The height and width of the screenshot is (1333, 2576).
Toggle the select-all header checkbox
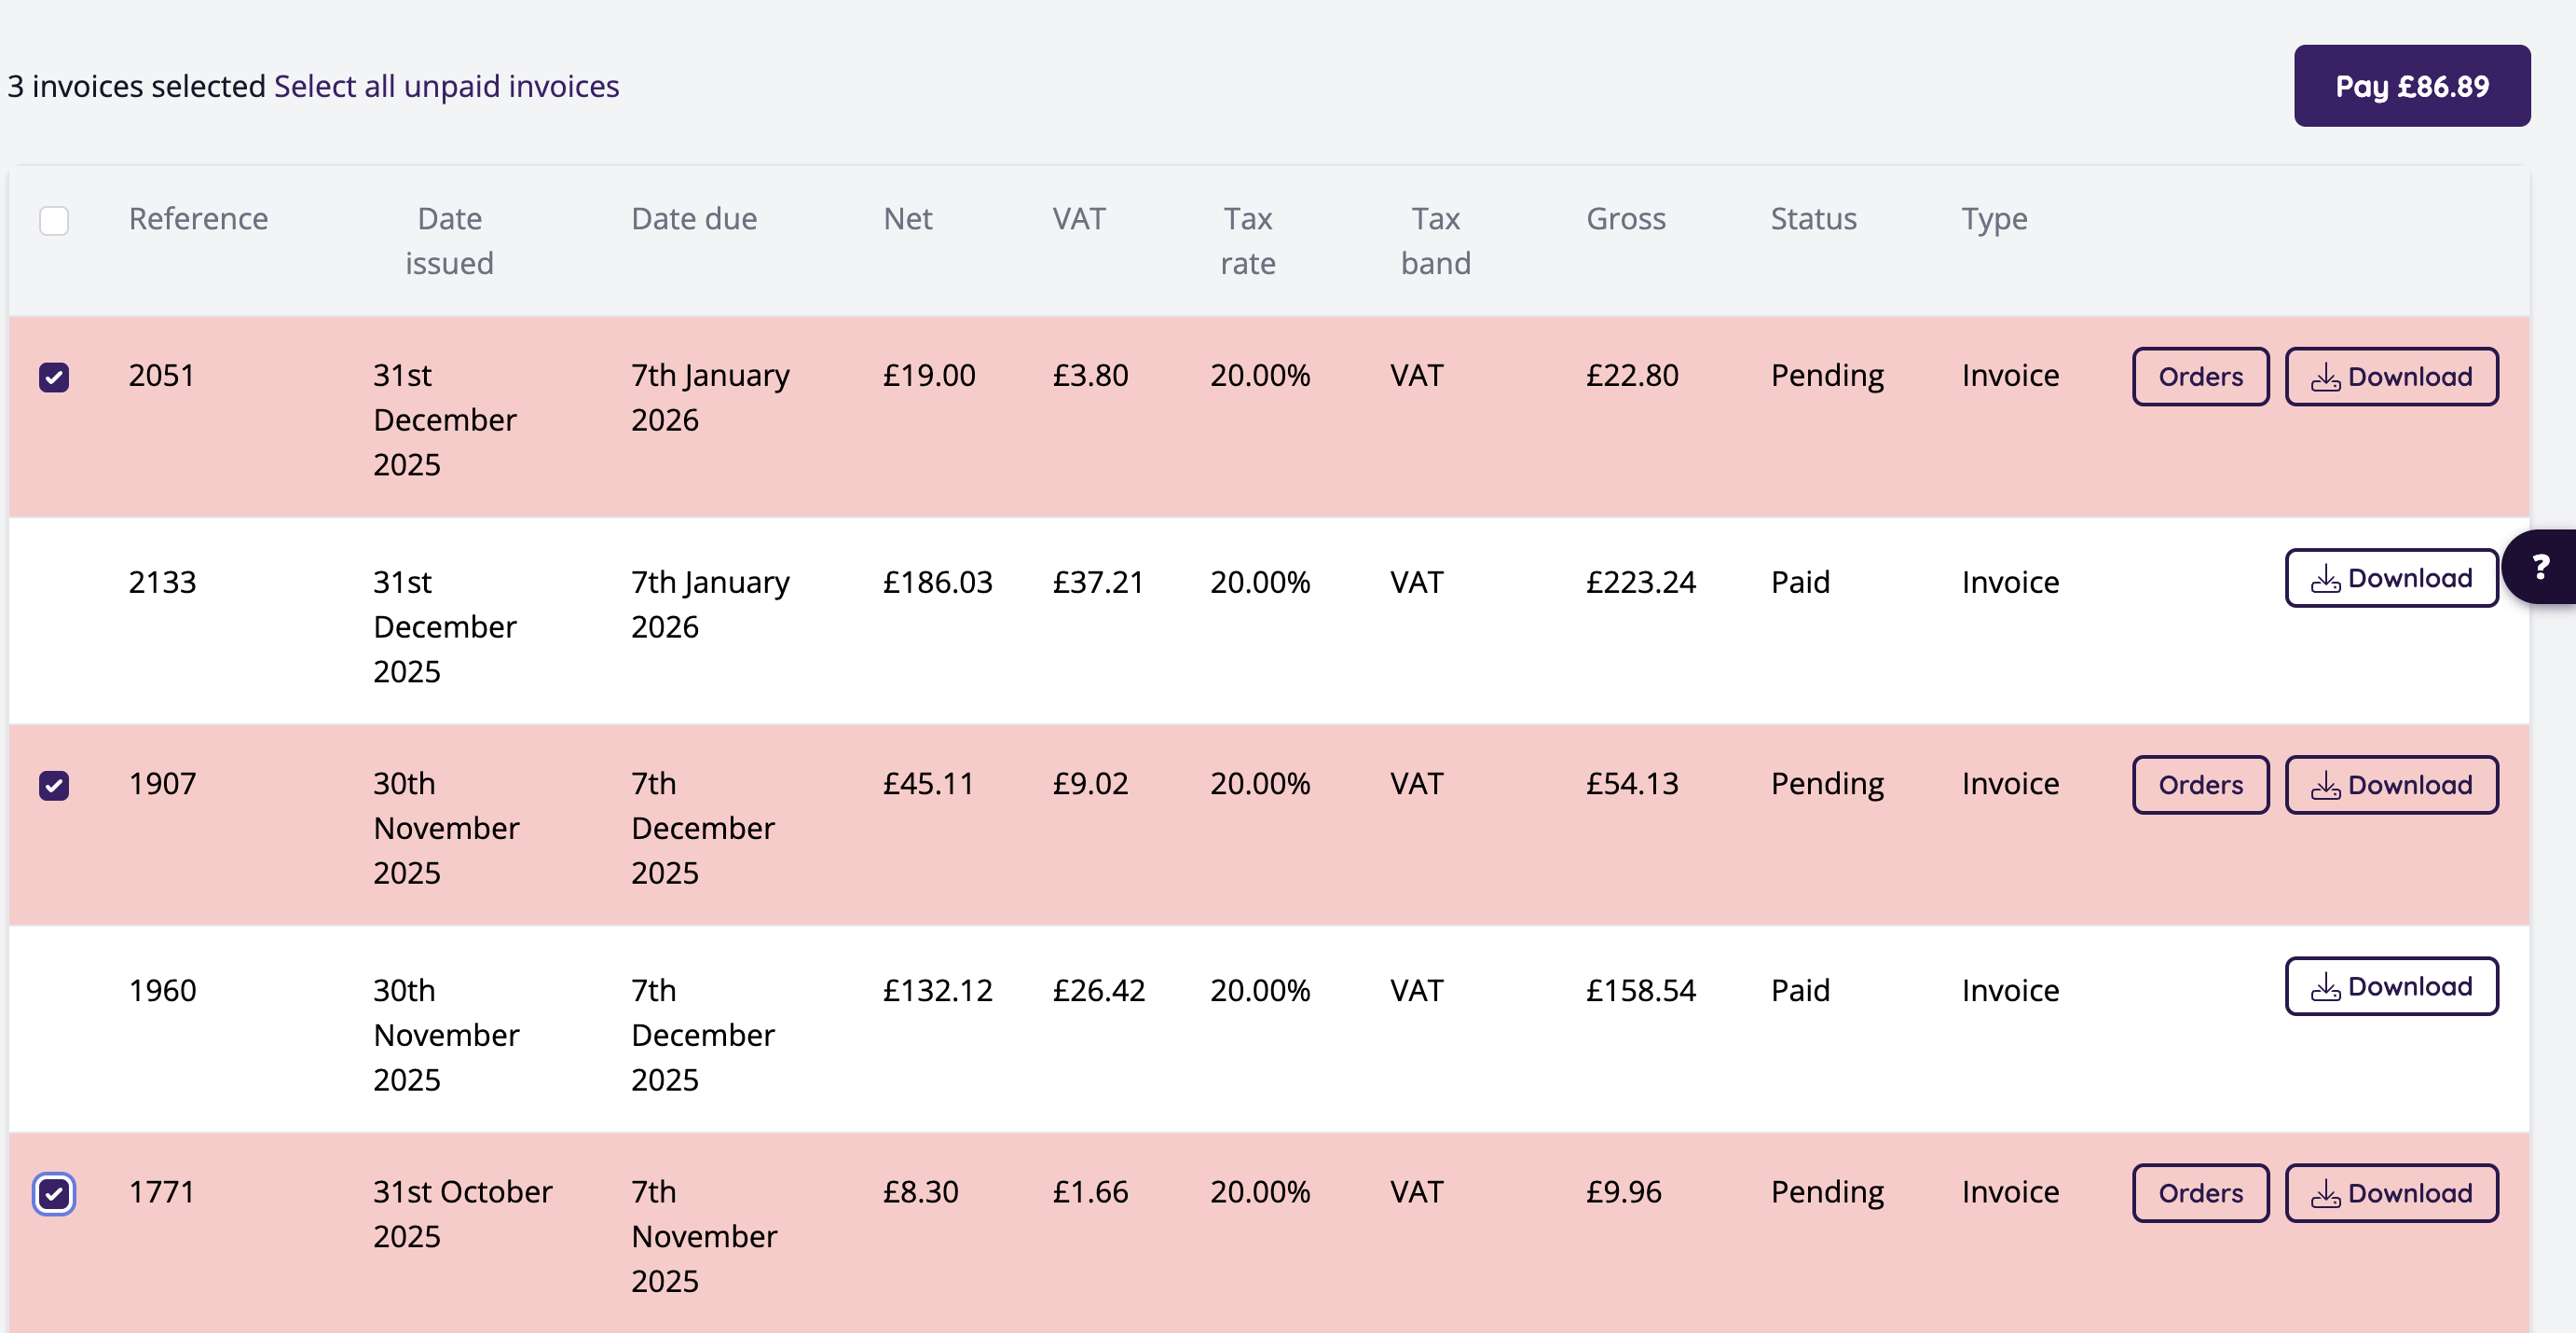[54, 220]
